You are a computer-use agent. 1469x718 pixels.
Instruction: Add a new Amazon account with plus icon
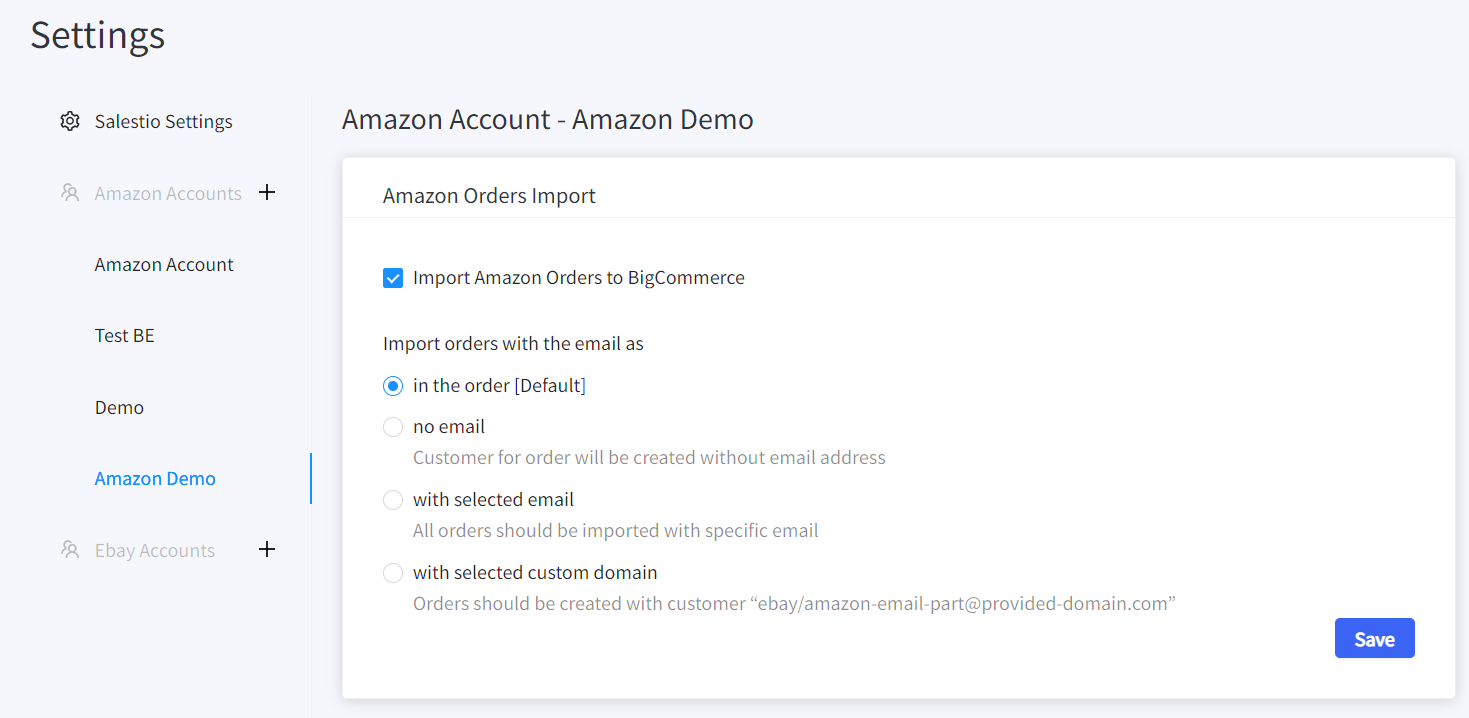pos(267,192)
